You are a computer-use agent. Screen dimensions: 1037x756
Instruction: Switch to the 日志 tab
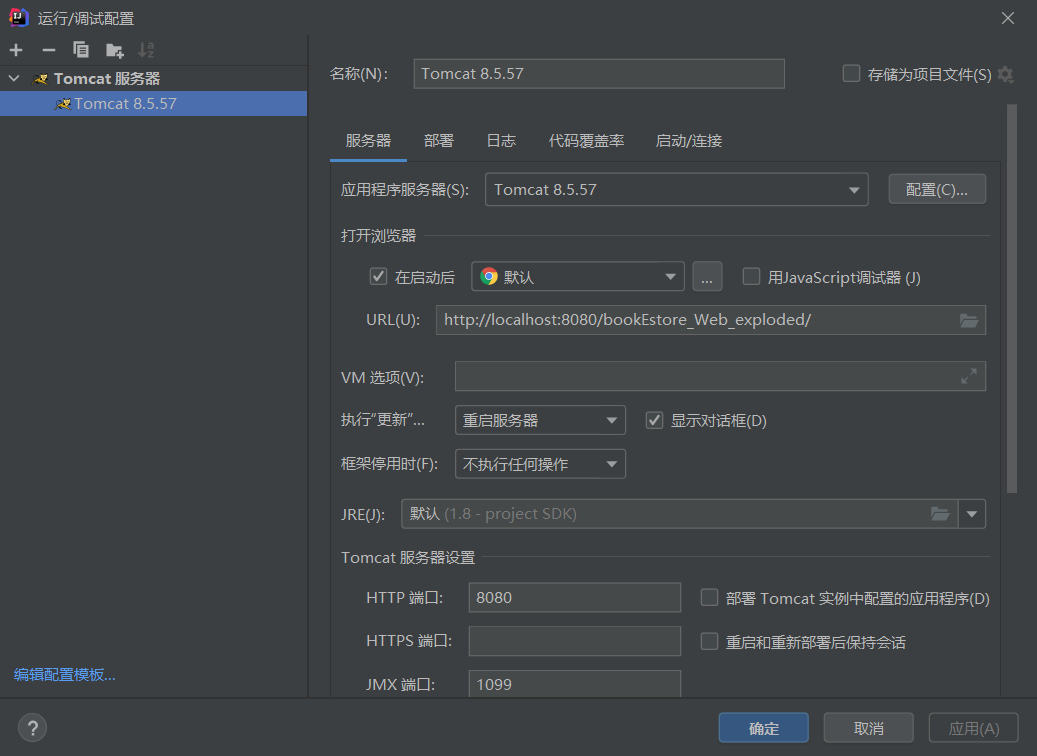tap(501, 141)
